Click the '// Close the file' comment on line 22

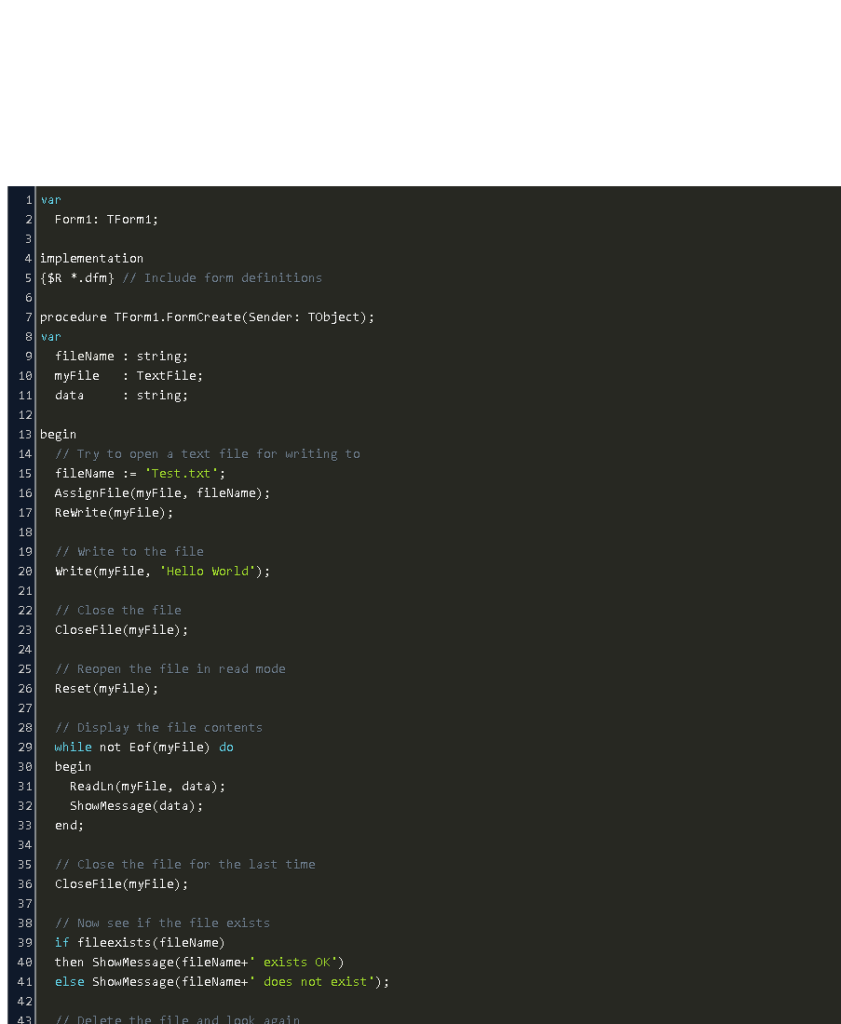tap(118, 611)
